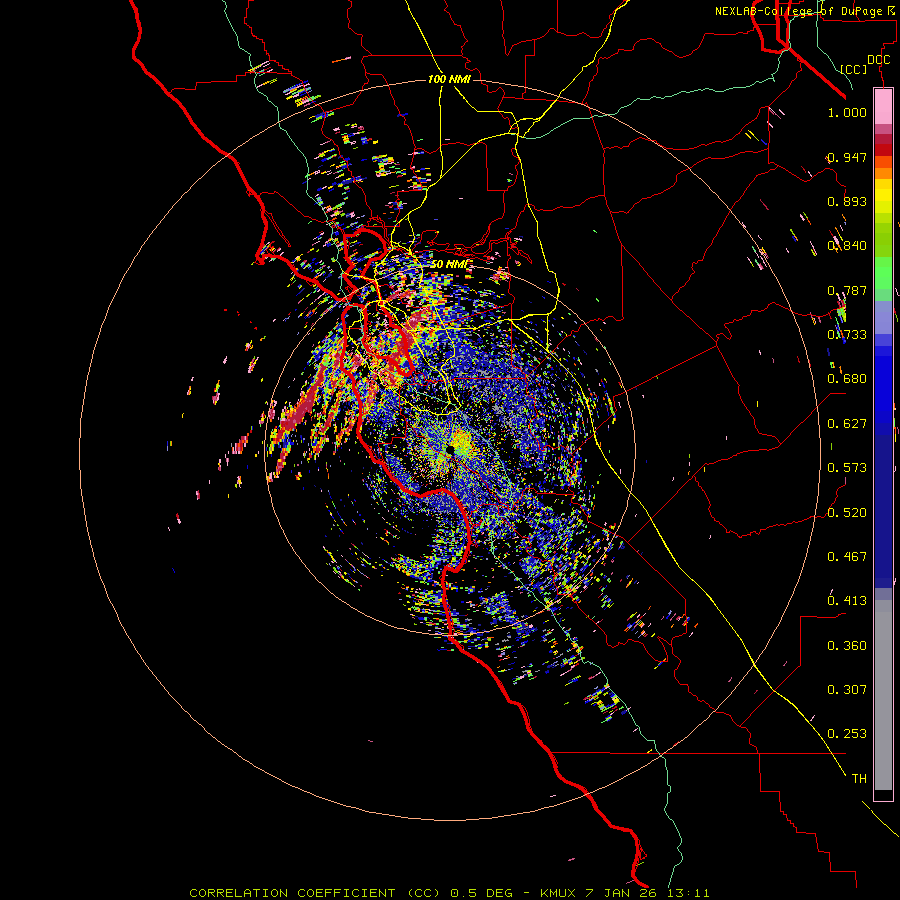This screenshot has height=900, width=900.
Task: Select the 0.627 scale value
Action: click(x=847, y=424)
